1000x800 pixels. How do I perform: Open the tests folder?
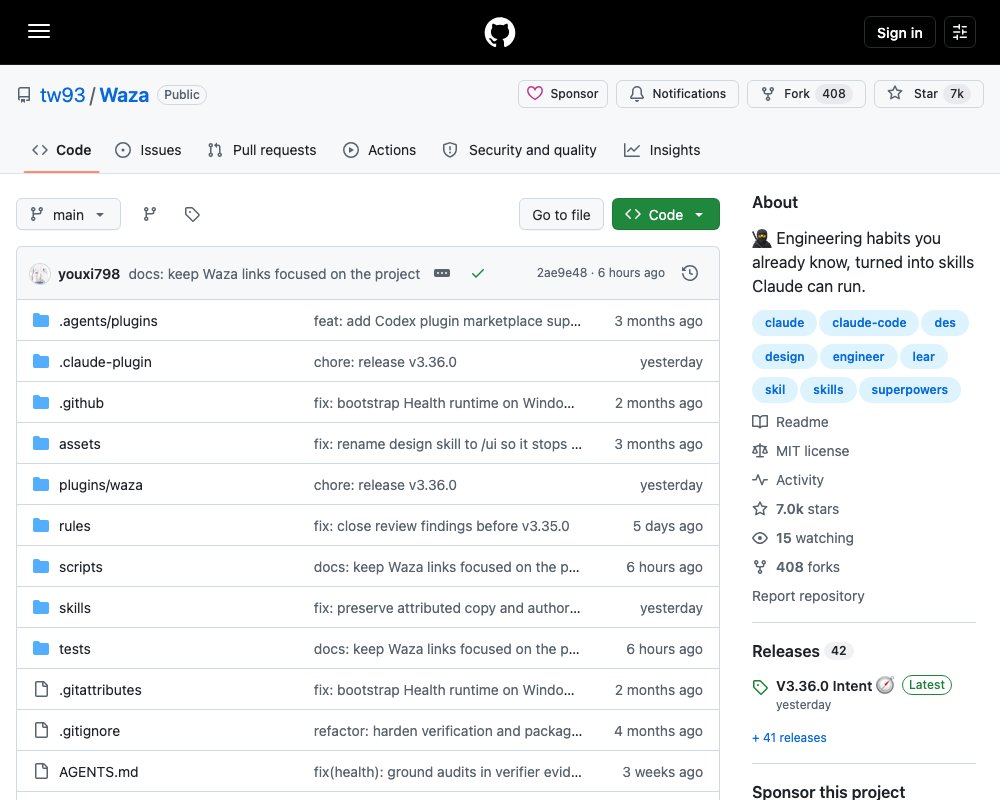75,649
